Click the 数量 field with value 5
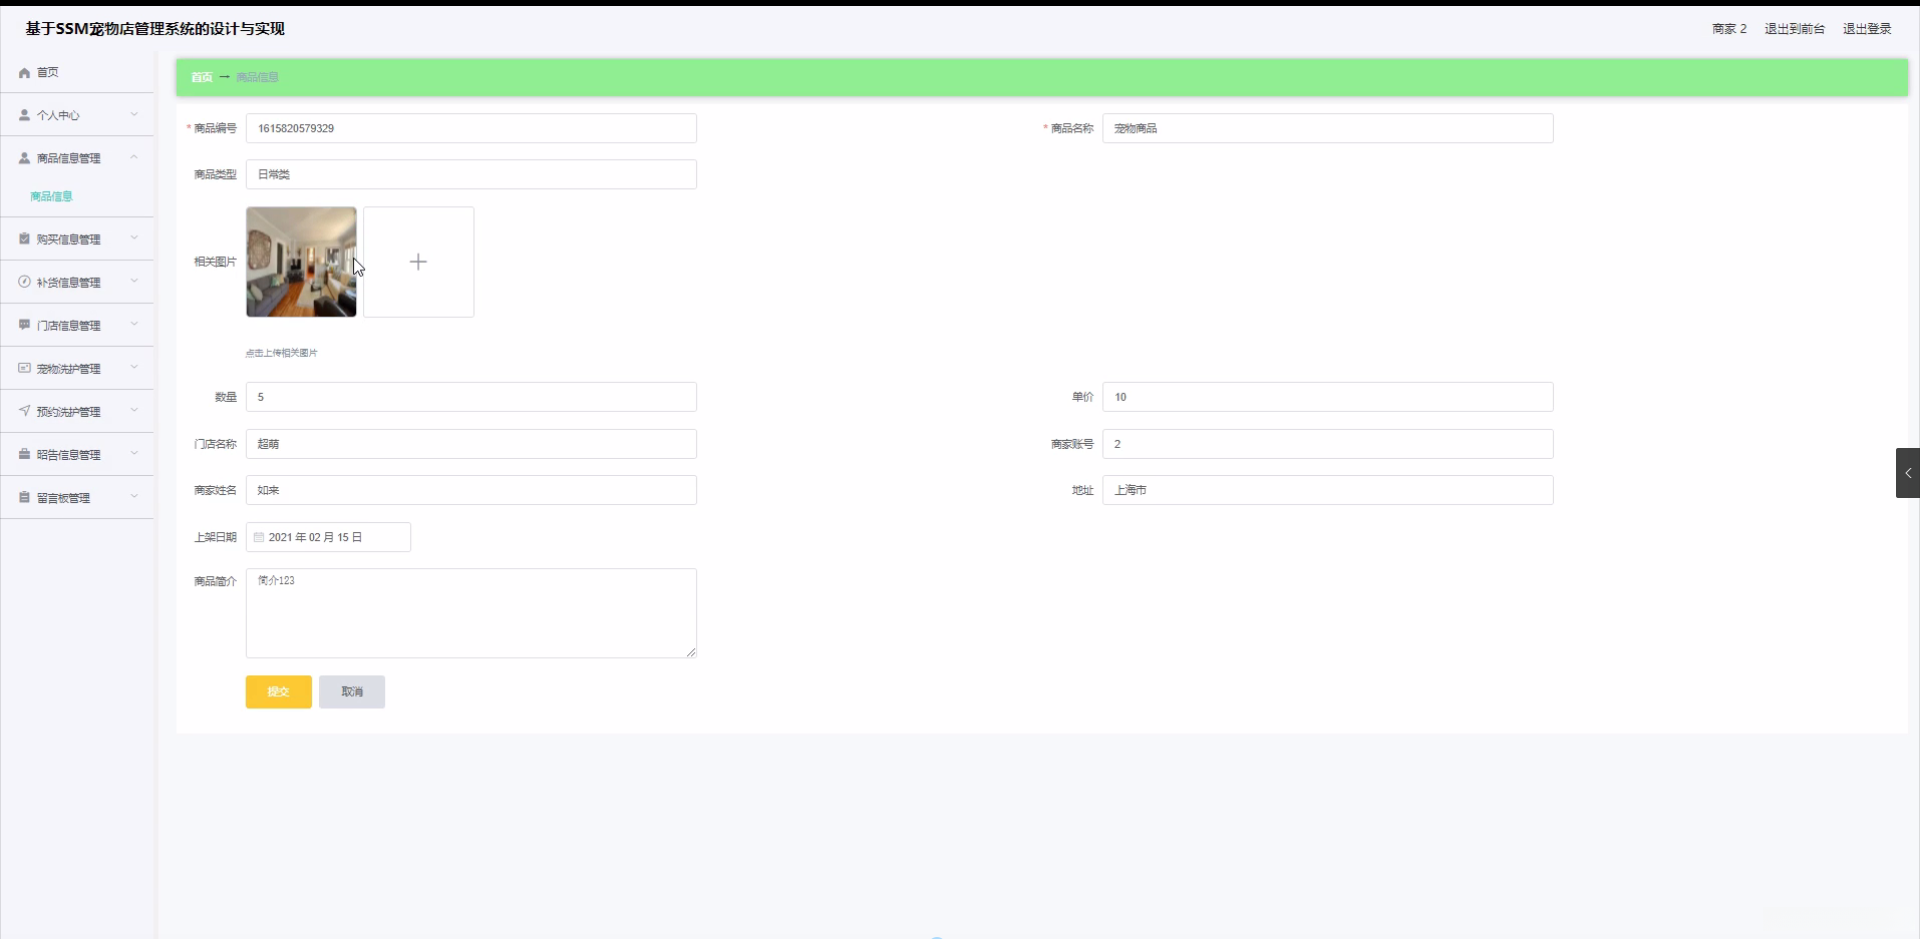Viewport: 1920px width, 939px height. coord(471,397)
